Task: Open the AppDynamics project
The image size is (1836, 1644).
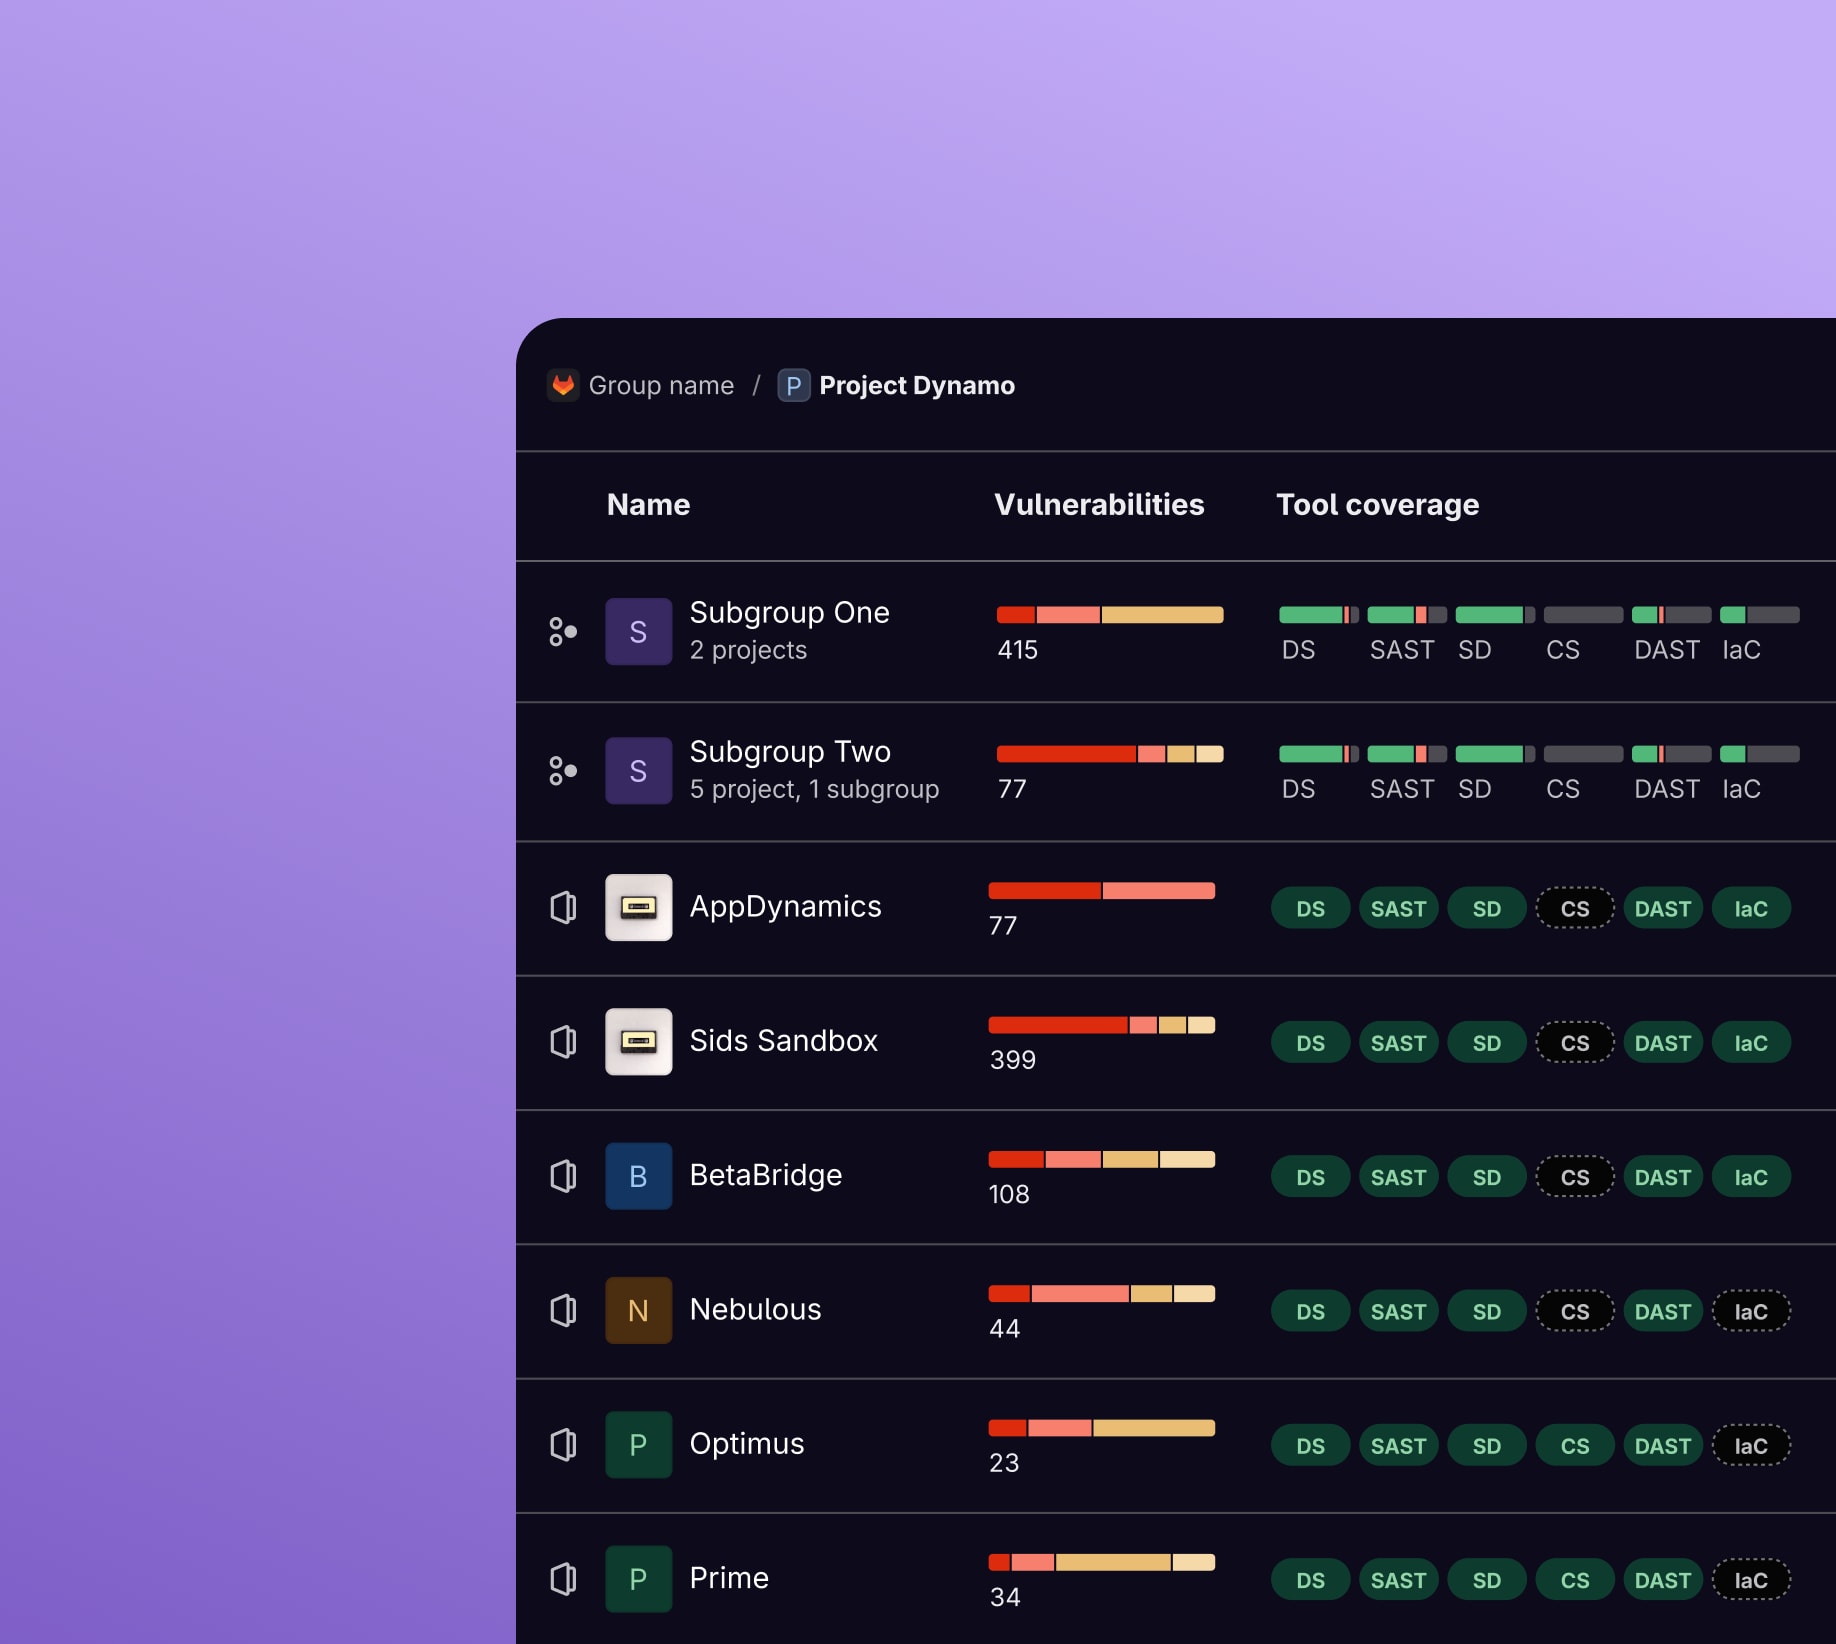Action: [x=785, y=907]
